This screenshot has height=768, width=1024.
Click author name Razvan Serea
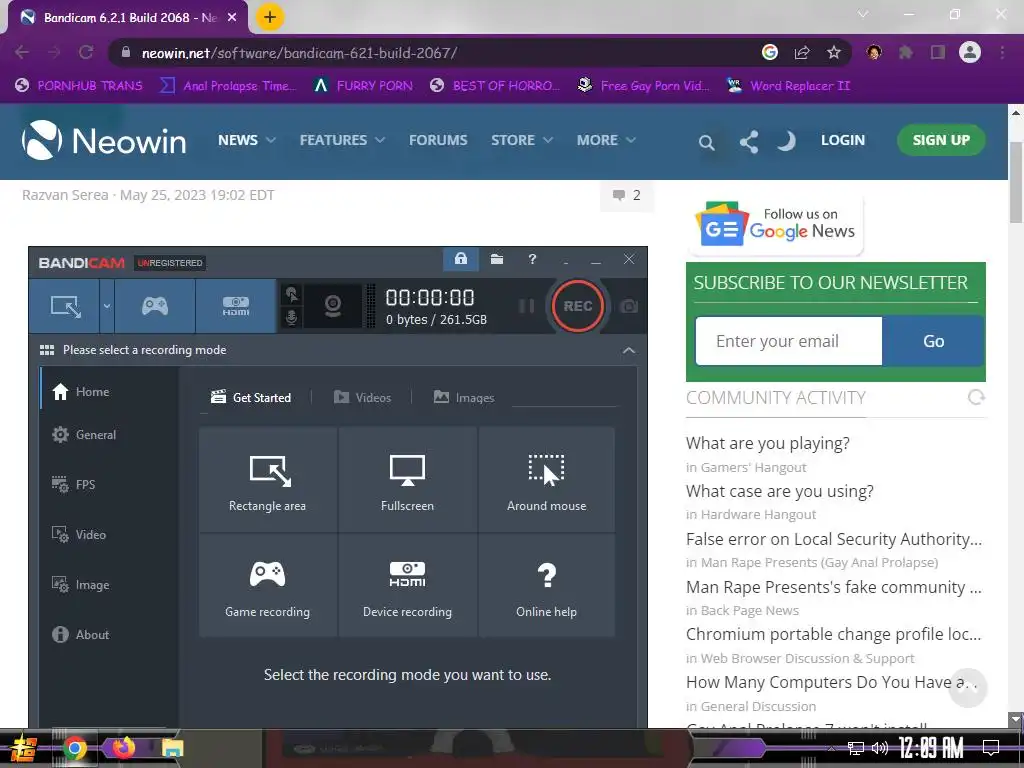tap(65, 195)
